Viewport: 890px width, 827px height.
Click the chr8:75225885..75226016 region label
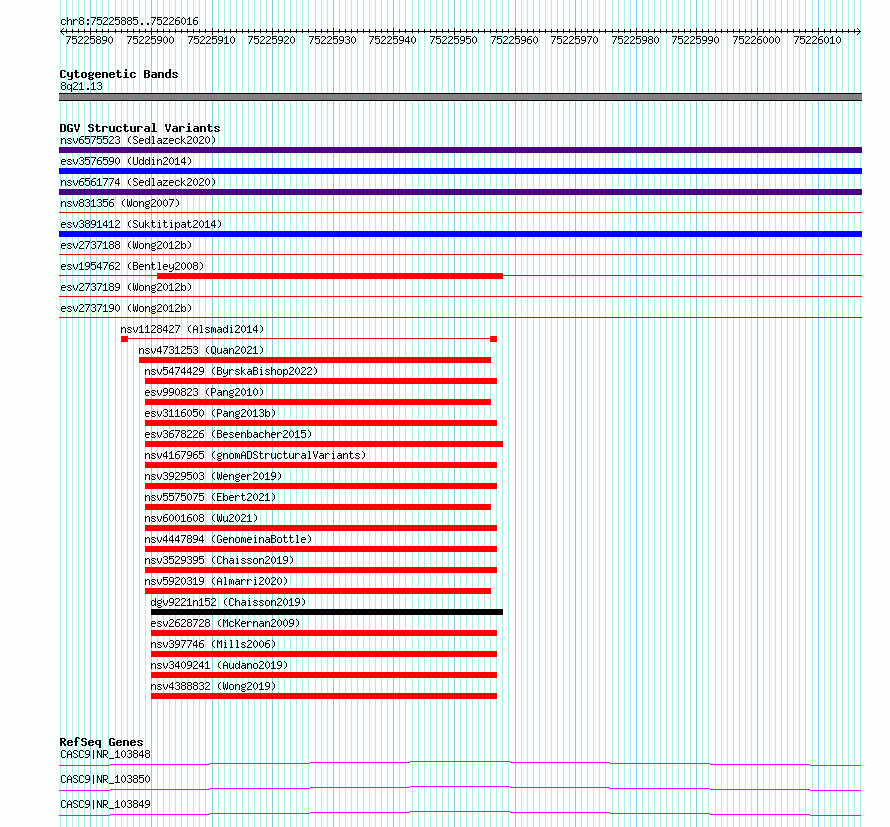click(129, 22)
